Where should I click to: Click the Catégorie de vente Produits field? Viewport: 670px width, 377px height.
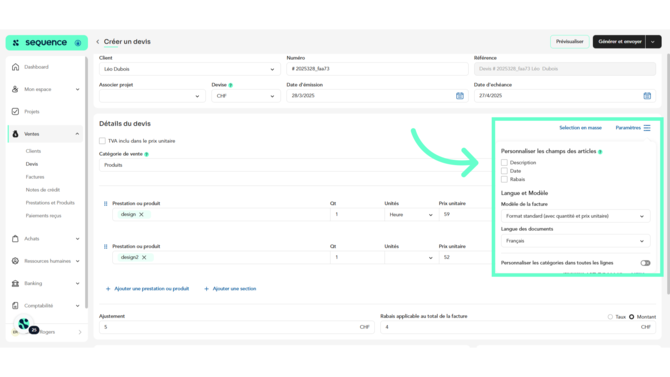click(x=296, y=165)
